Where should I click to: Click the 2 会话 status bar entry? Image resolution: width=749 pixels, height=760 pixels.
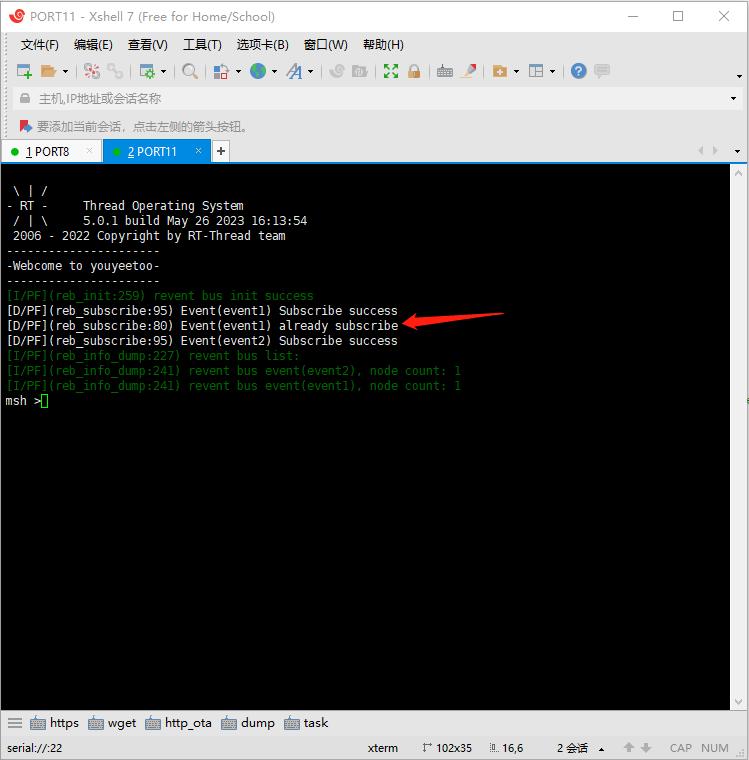[573, 748]
